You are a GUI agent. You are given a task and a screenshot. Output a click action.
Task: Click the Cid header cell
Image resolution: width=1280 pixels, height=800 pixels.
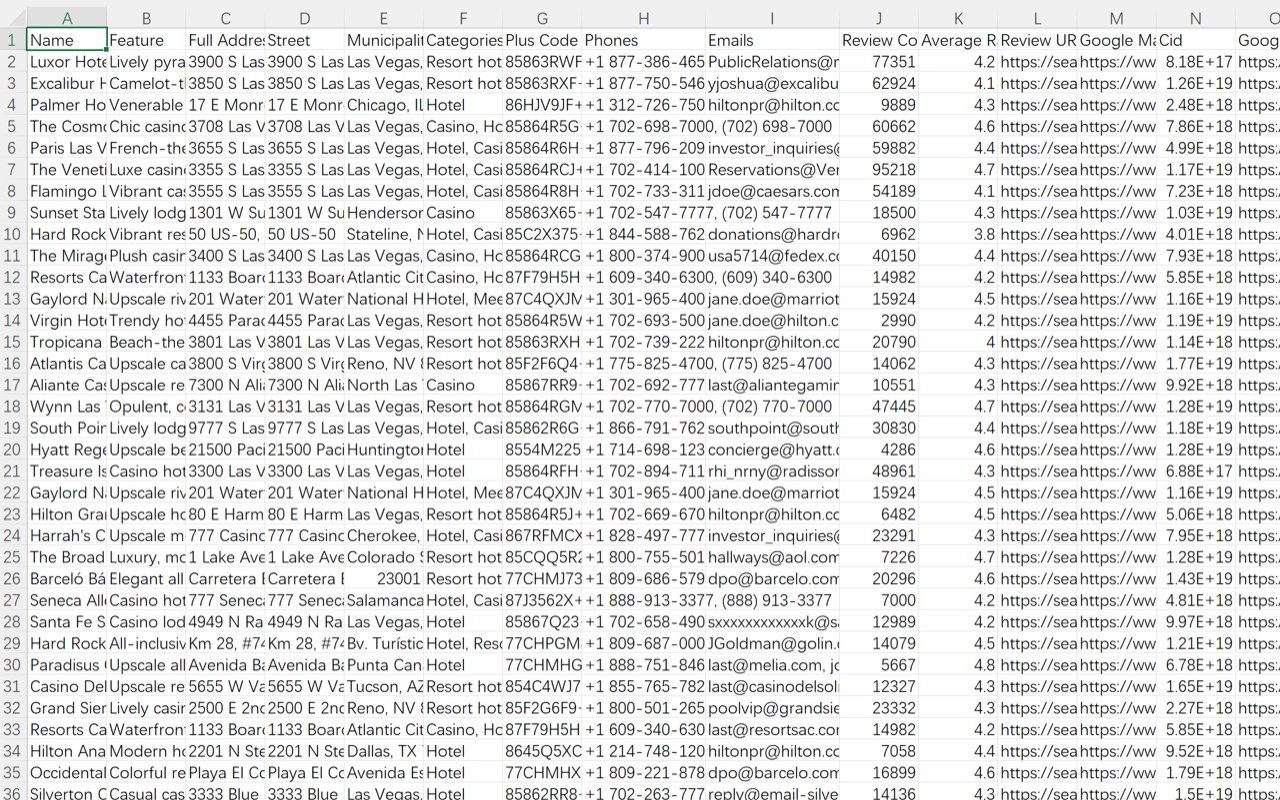(1196, 40)
